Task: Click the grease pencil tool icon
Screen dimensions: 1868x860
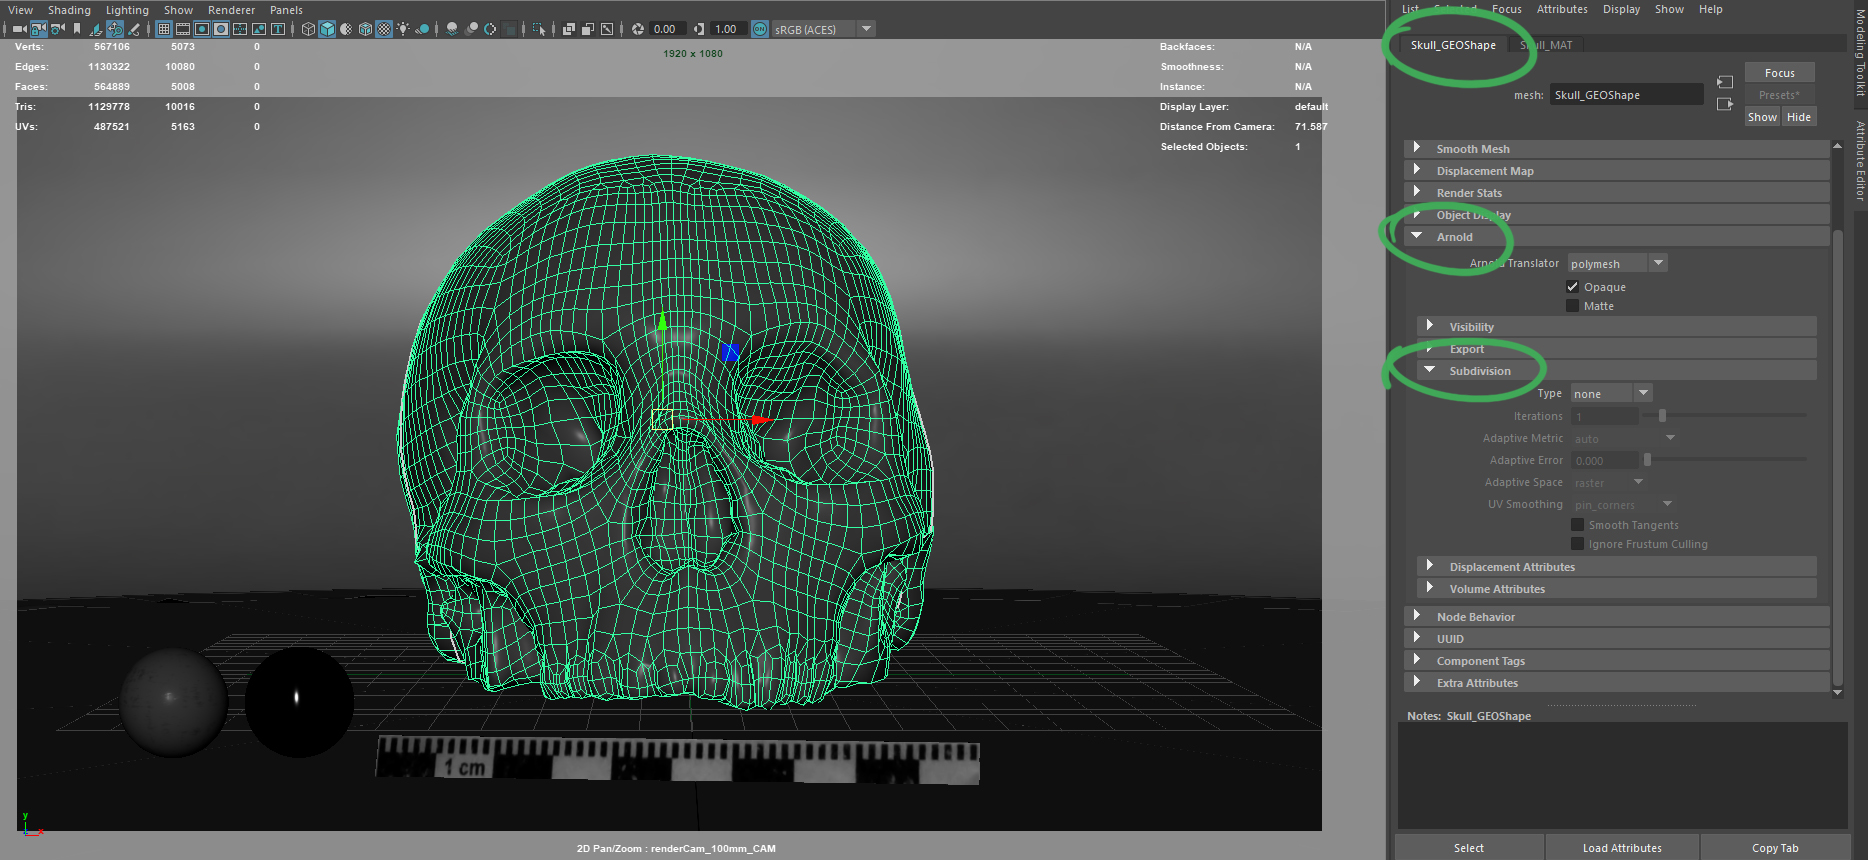Action: click(134, 29)
